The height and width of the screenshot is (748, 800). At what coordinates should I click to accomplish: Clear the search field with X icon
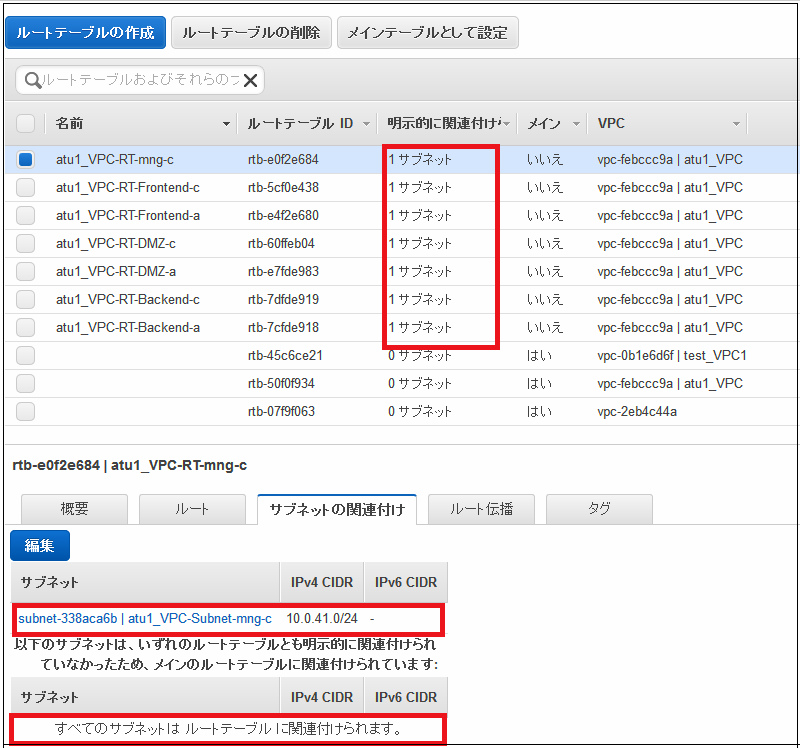pyautogui.click(x=251, y=80)
